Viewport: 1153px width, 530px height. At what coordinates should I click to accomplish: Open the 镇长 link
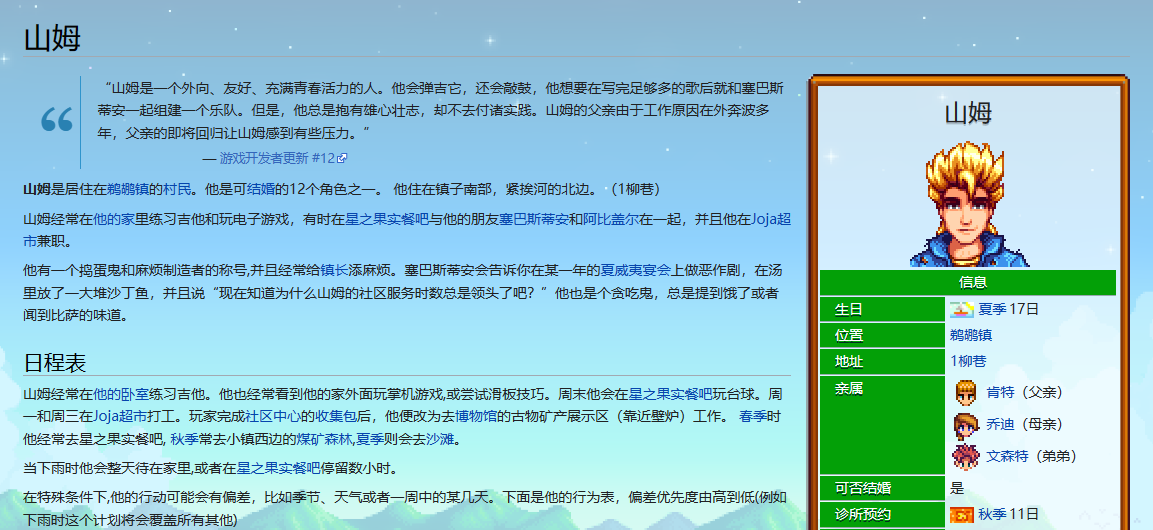click(x=335, y=271)
